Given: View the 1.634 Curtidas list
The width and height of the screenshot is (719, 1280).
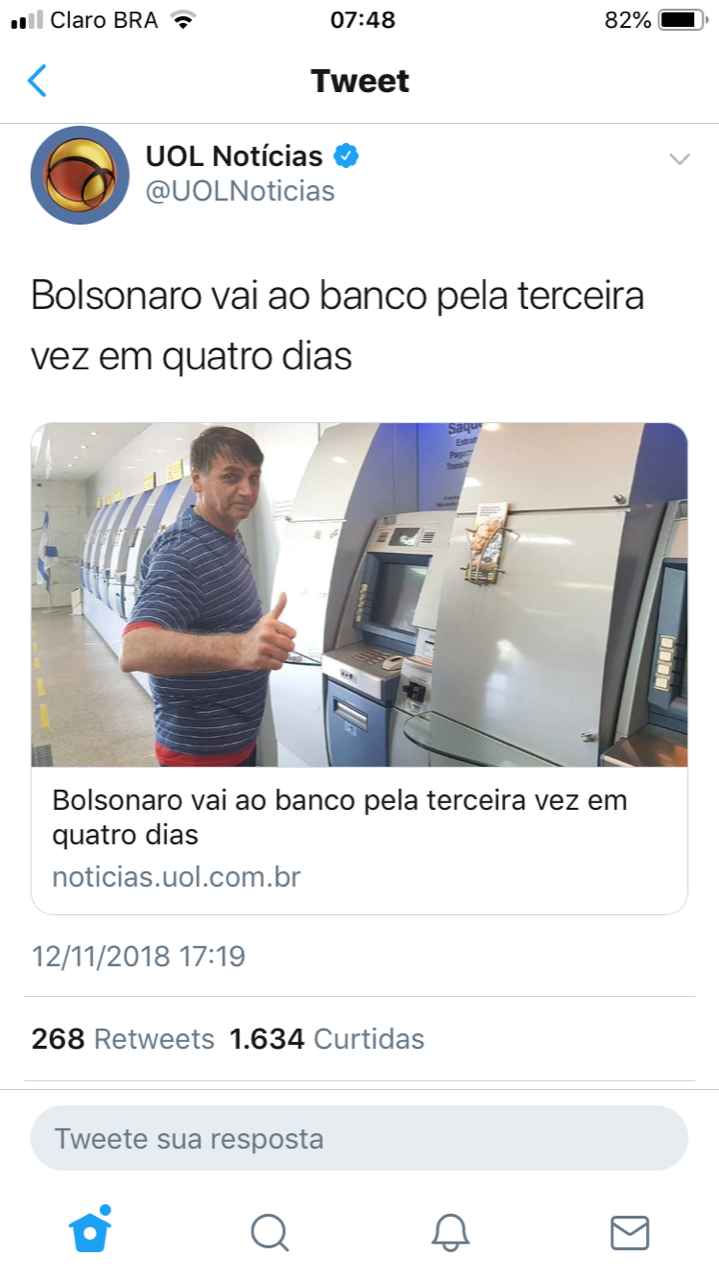Looking at the screenshot, I should click(327, 1039).
